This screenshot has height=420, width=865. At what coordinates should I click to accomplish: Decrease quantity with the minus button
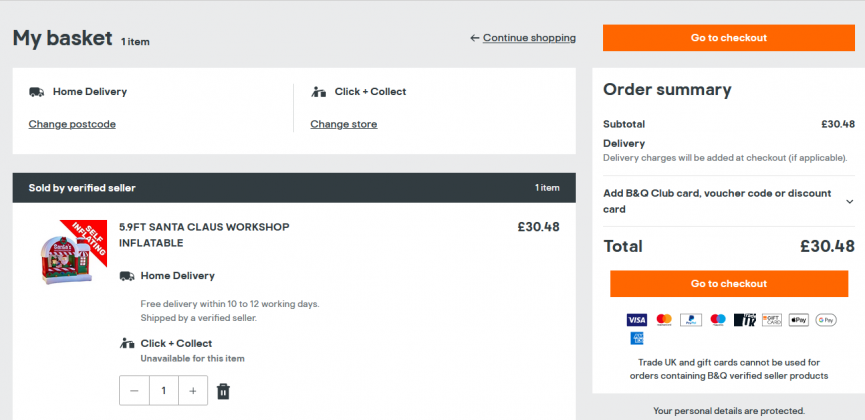tap(134, 391)
